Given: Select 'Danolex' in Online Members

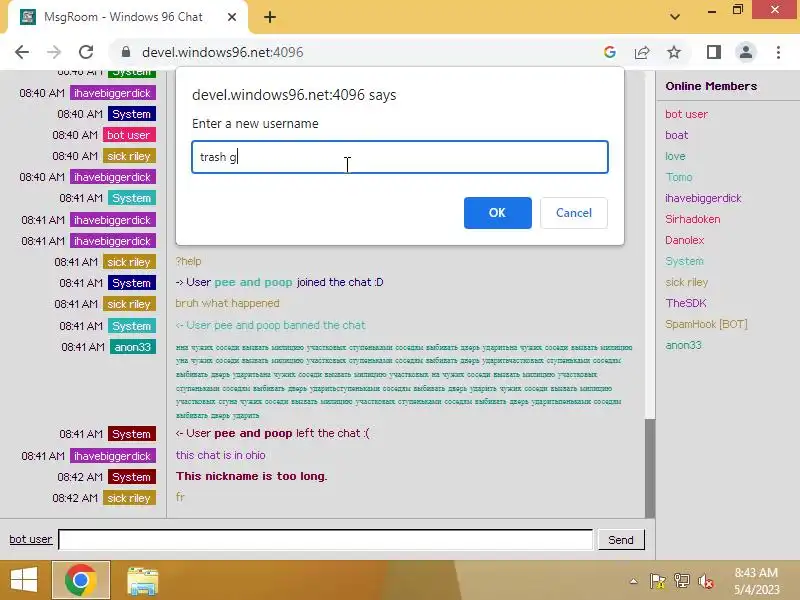Looking at the screenshot, I should click(684, 240).
